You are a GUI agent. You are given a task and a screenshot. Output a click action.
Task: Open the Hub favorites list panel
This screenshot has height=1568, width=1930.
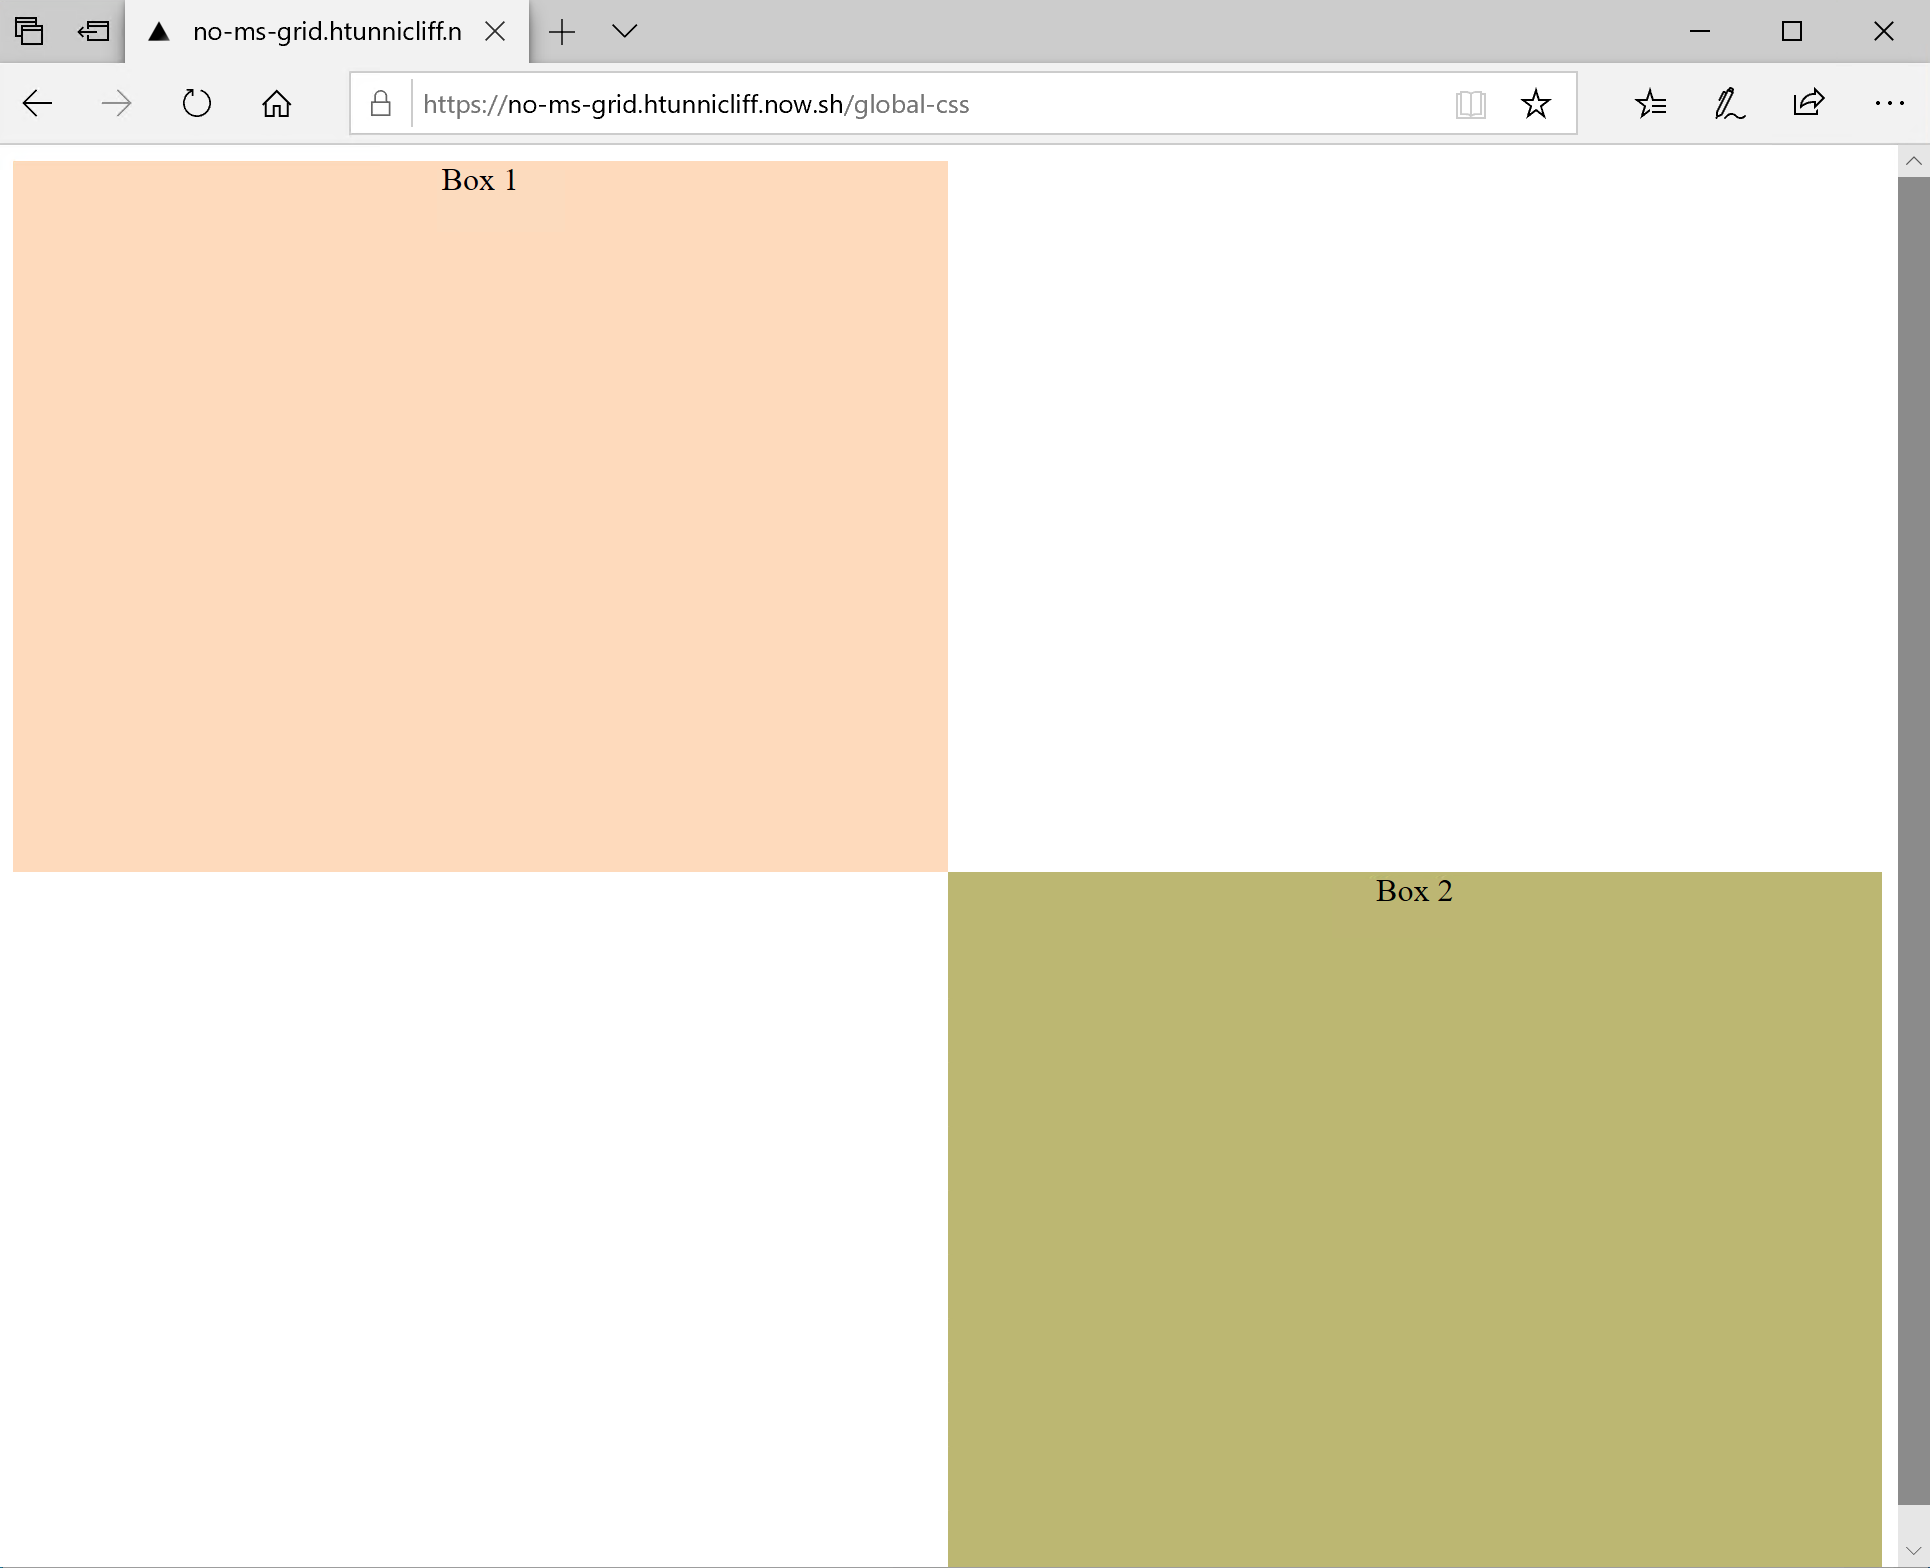[1650, 103]
